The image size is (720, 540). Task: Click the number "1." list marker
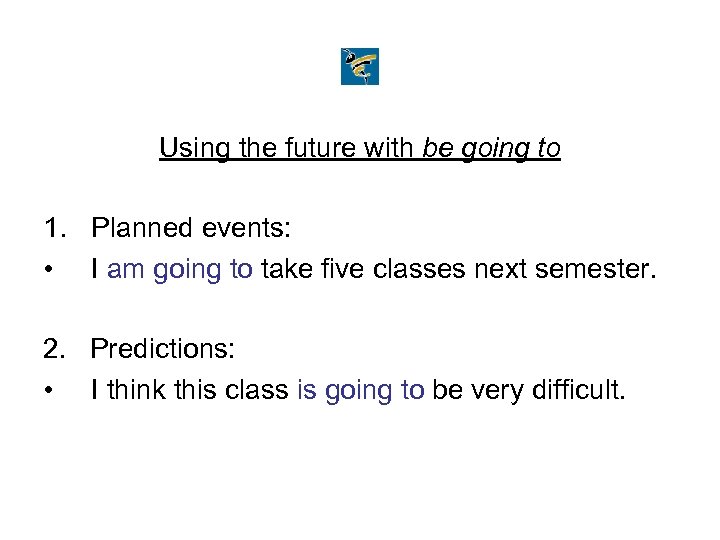tap(55, 228)
